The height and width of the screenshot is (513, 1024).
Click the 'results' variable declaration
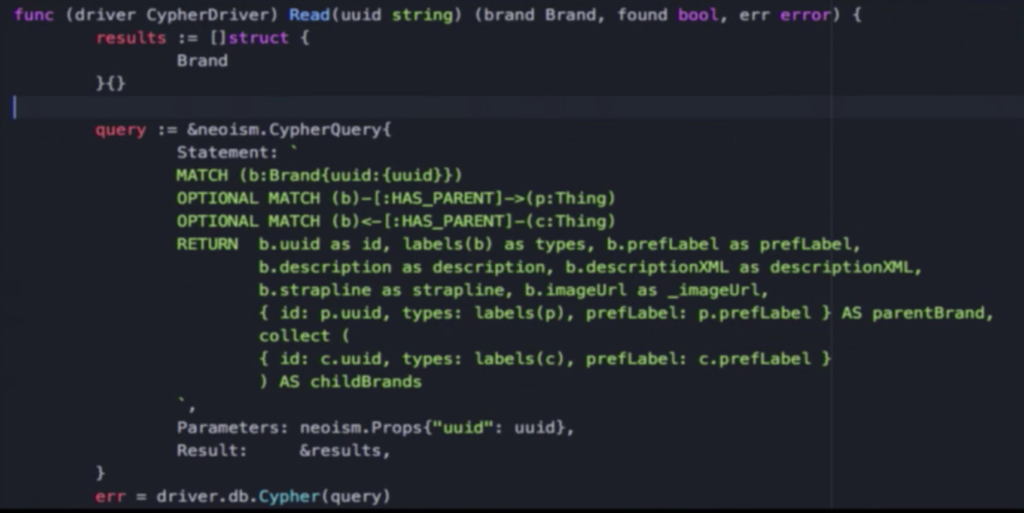click(x=131, y=38)
